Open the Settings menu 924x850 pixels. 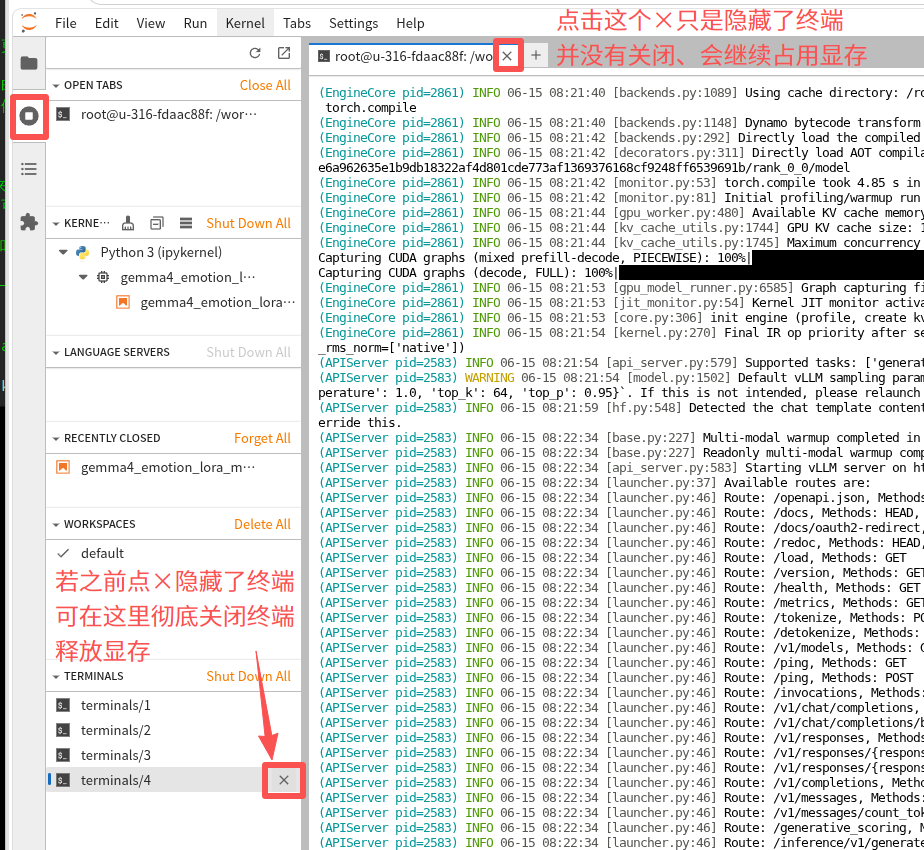(x=354, y=23)
